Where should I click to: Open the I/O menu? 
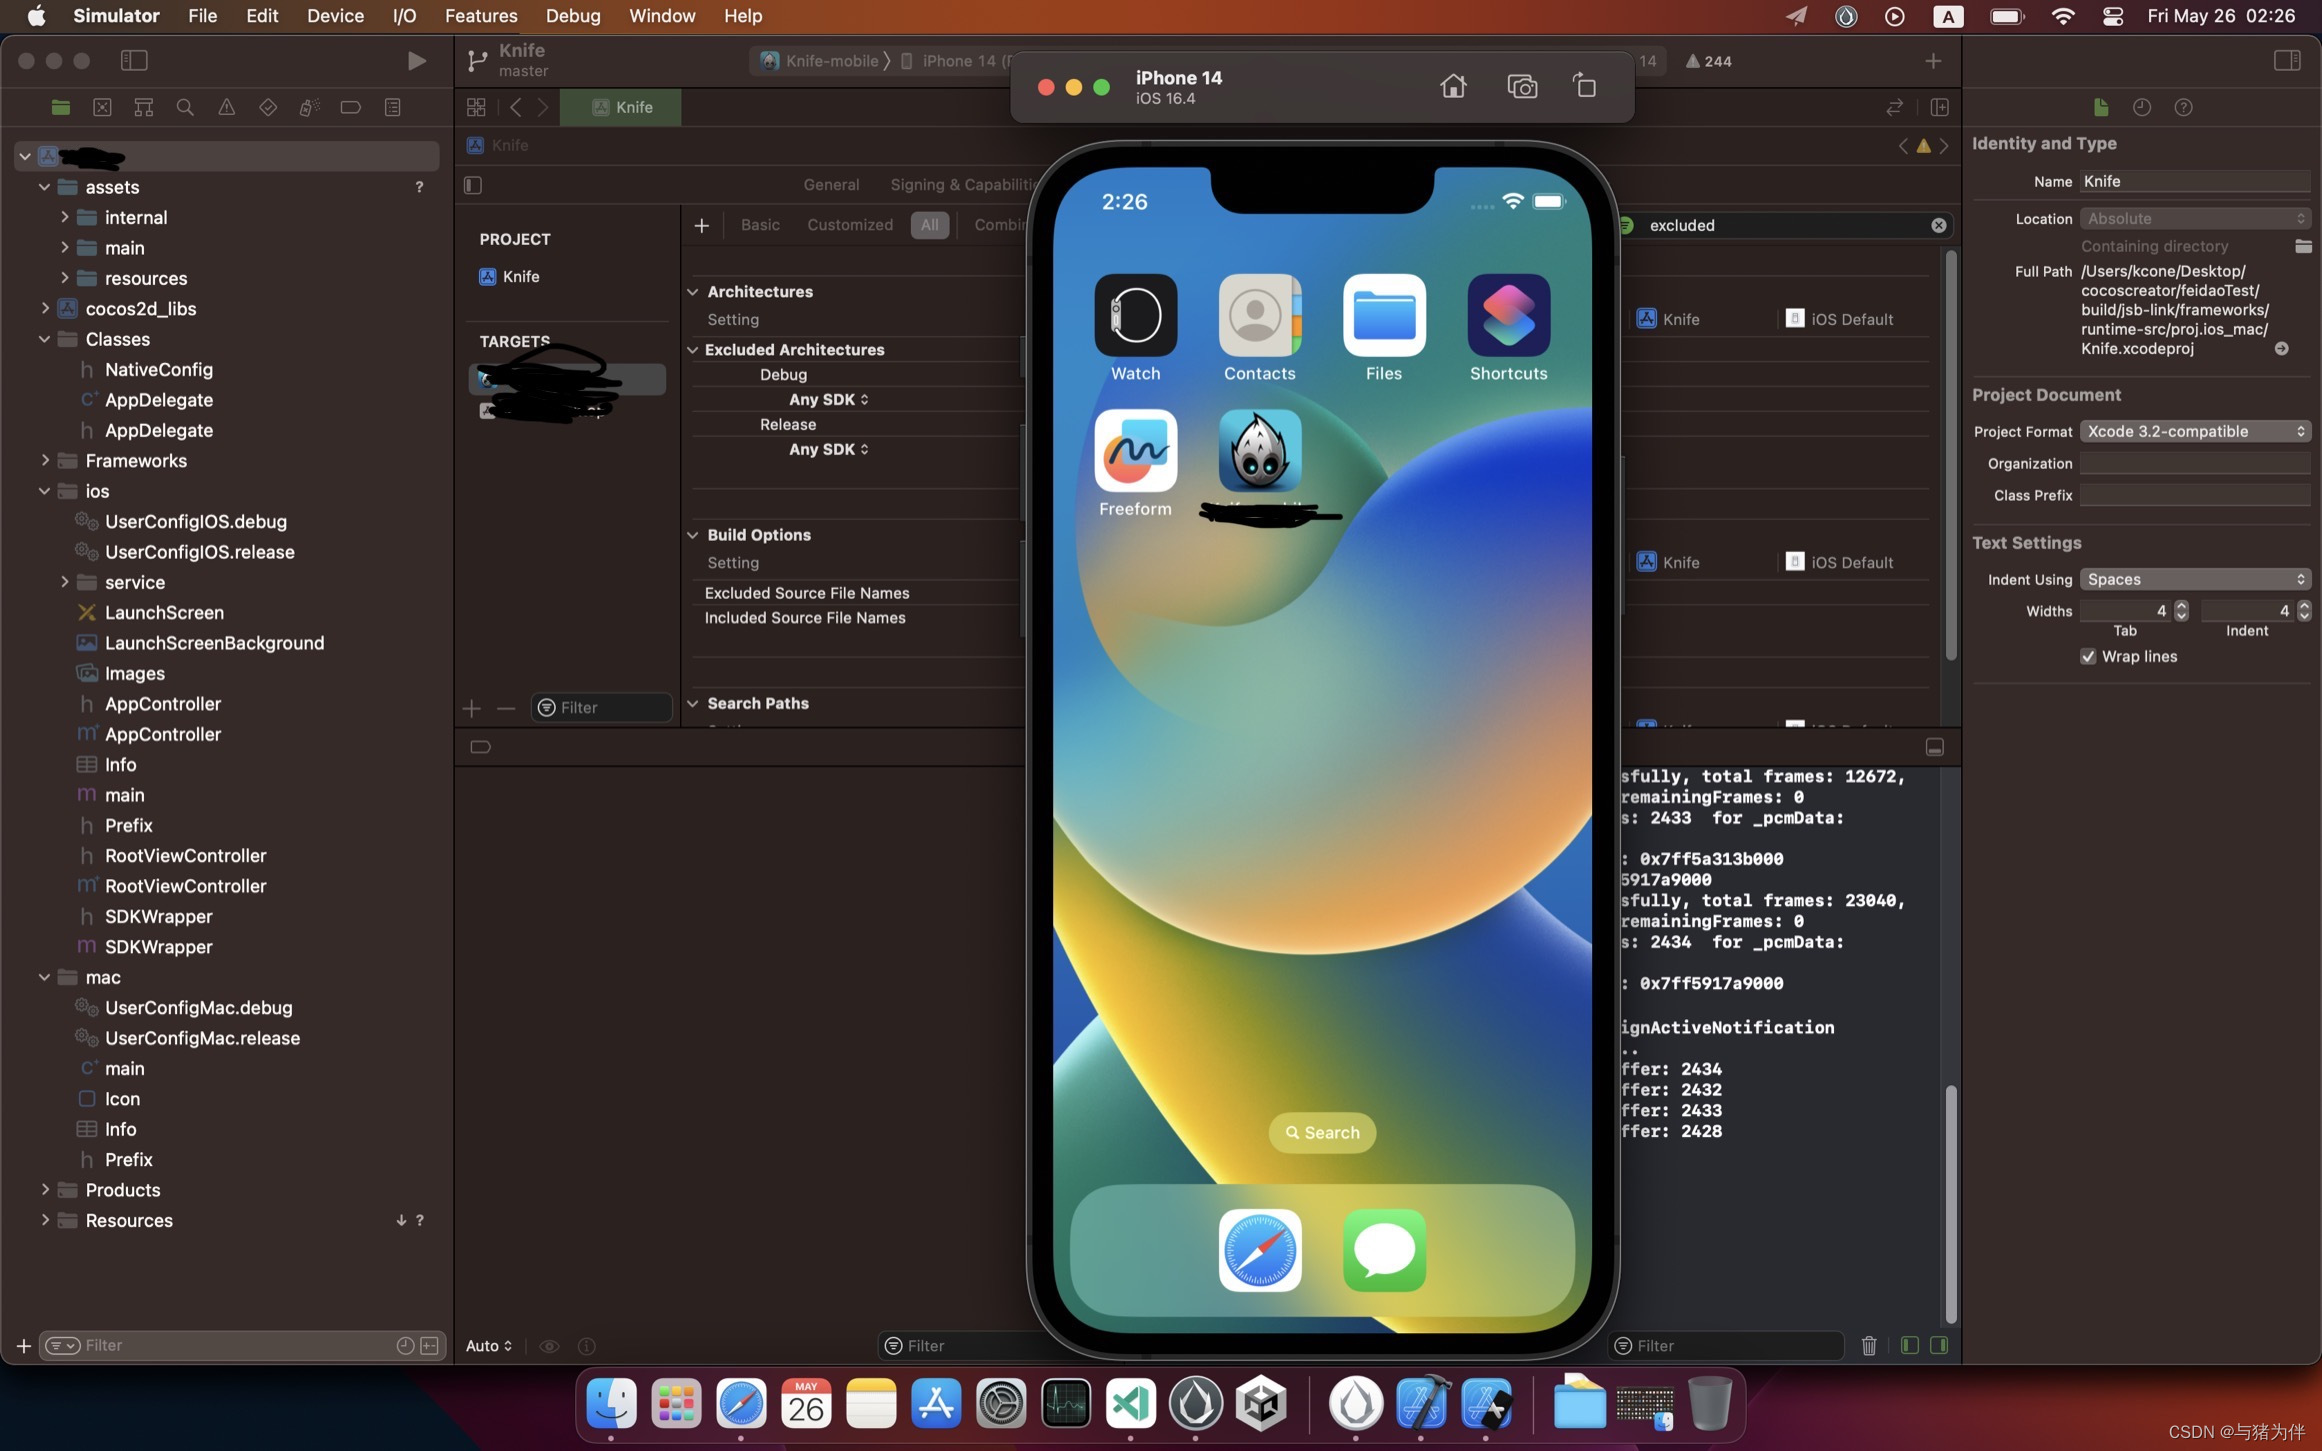coord(404,16)
